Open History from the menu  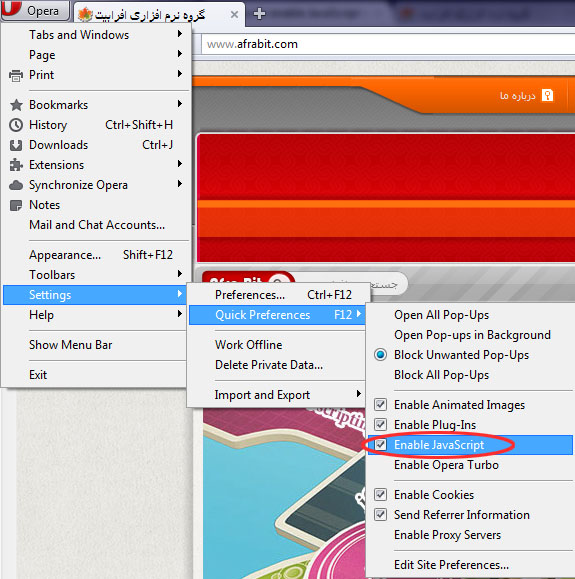(x=96, y=125)
